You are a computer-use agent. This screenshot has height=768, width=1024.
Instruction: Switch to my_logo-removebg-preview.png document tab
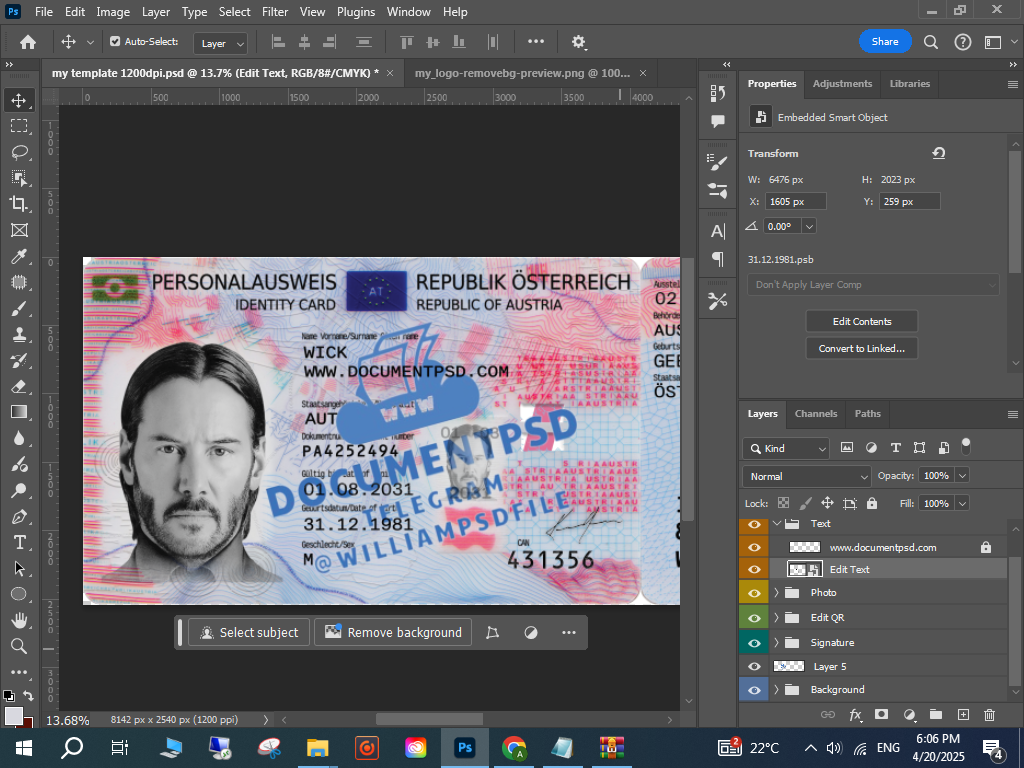point(522,73)
